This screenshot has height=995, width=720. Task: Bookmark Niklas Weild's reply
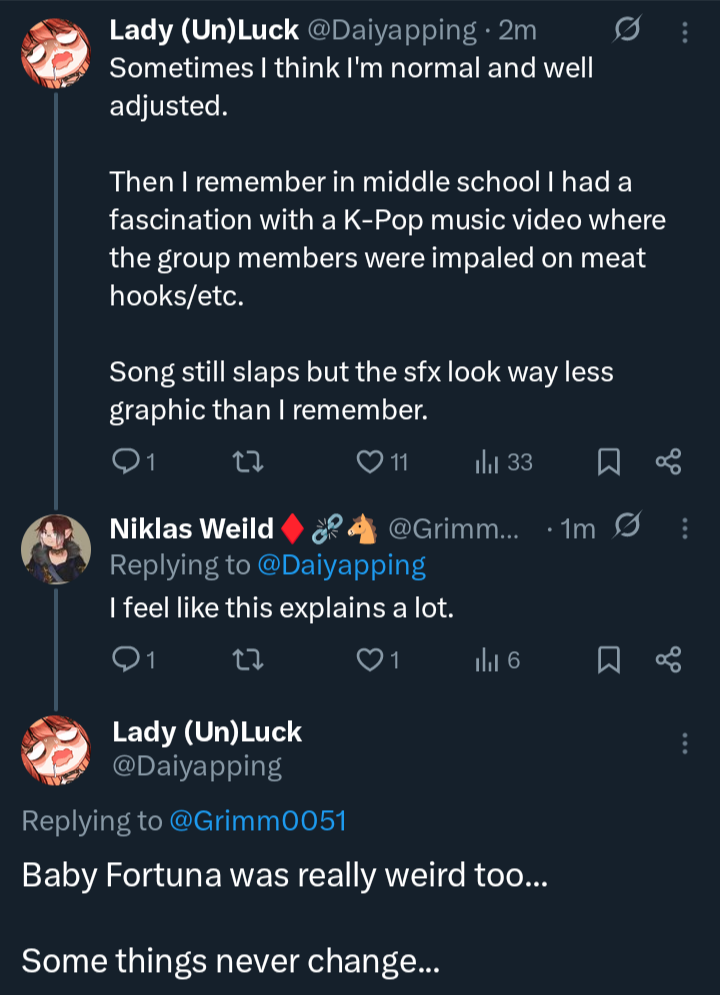coord(609,659)
